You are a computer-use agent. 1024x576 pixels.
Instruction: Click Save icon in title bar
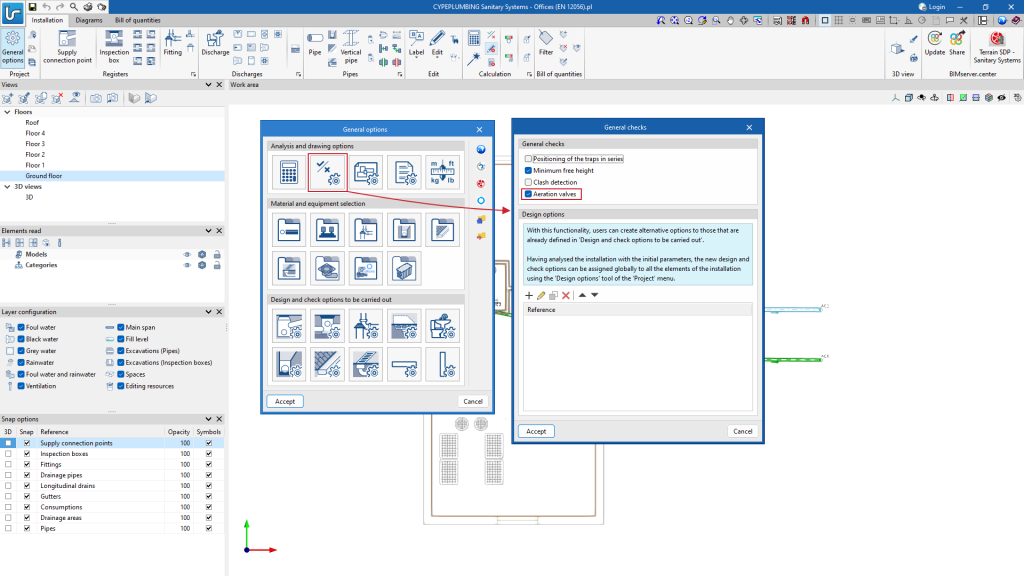(x=32, y=7)
